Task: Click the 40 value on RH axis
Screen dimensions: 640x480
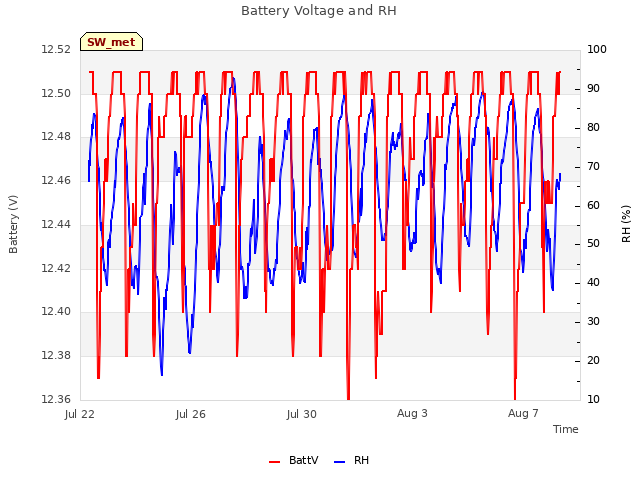Action: point(593,282)
